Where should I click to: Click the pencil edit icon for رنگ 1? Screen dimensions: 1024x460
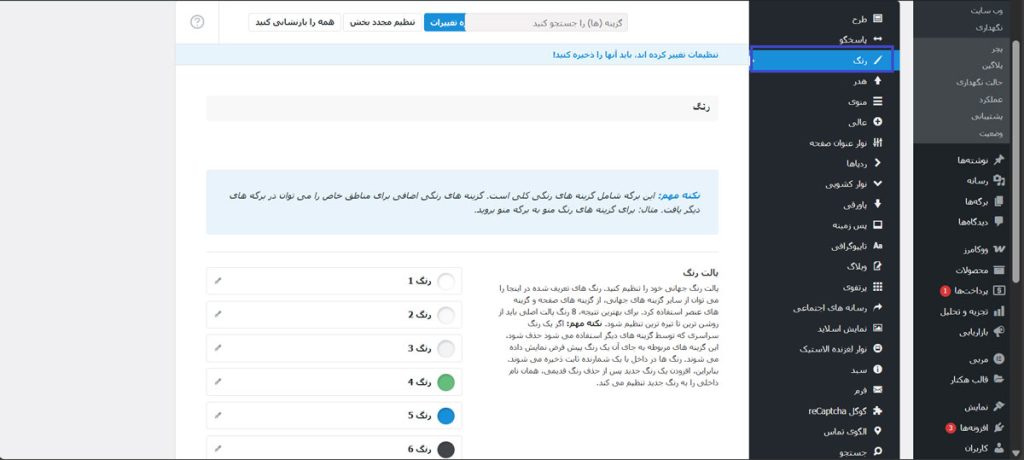click(219, 281)
